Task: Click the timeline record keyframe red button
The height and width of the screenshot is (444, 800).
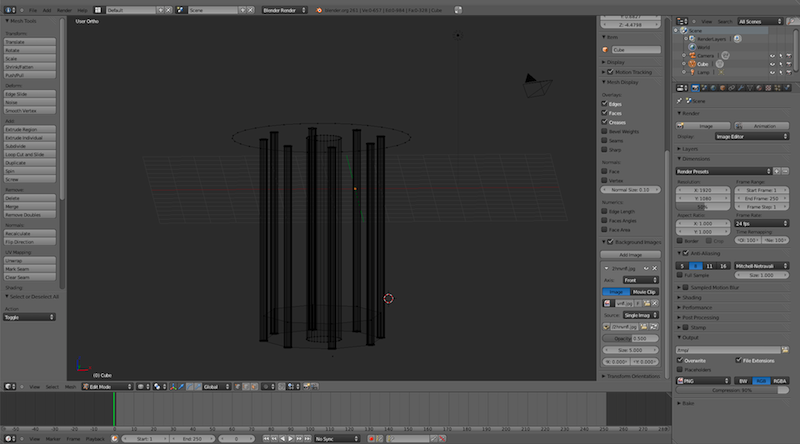Action: pyautogui.click(x=371, y=438)
